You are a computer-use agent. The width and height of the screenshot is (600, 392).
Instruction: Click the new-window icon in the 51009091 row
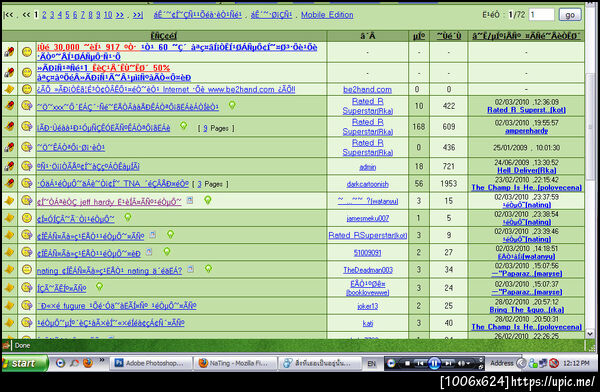[149, 252]
